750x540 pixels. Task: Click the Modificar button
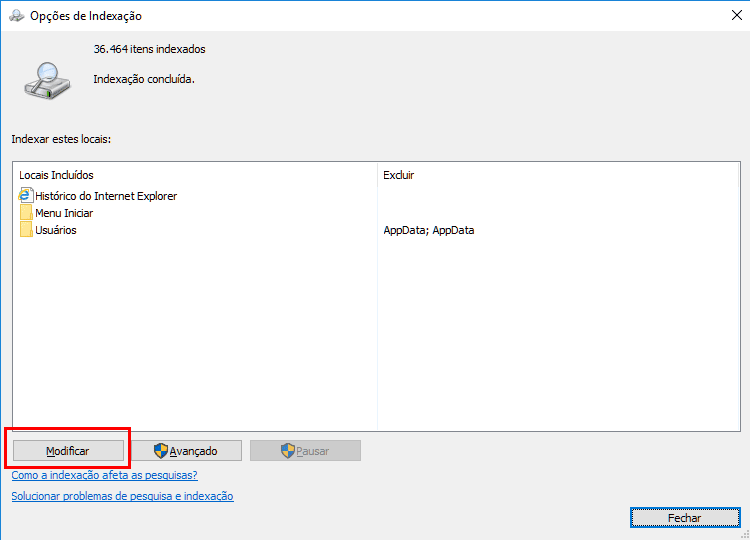coord(68,451)
